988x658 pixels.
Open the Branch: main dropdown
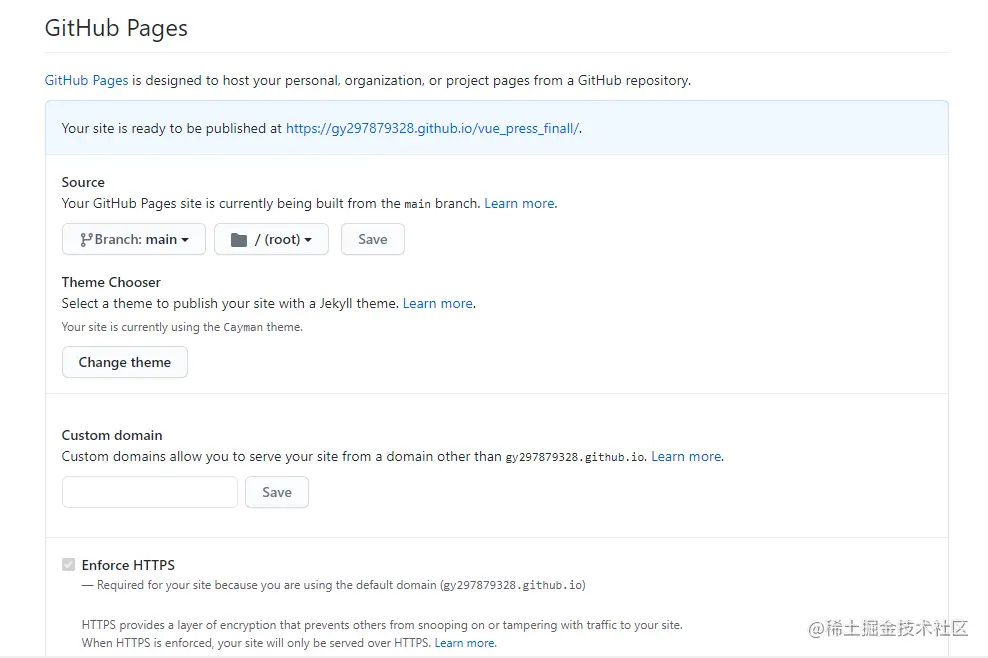pyautogui.click(x=134, y=240)
